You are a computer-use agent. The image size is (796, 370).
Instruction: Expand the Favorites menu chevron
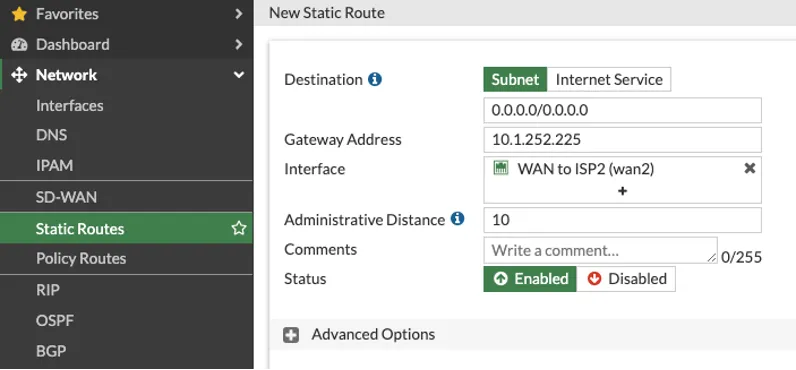[239, 14]
